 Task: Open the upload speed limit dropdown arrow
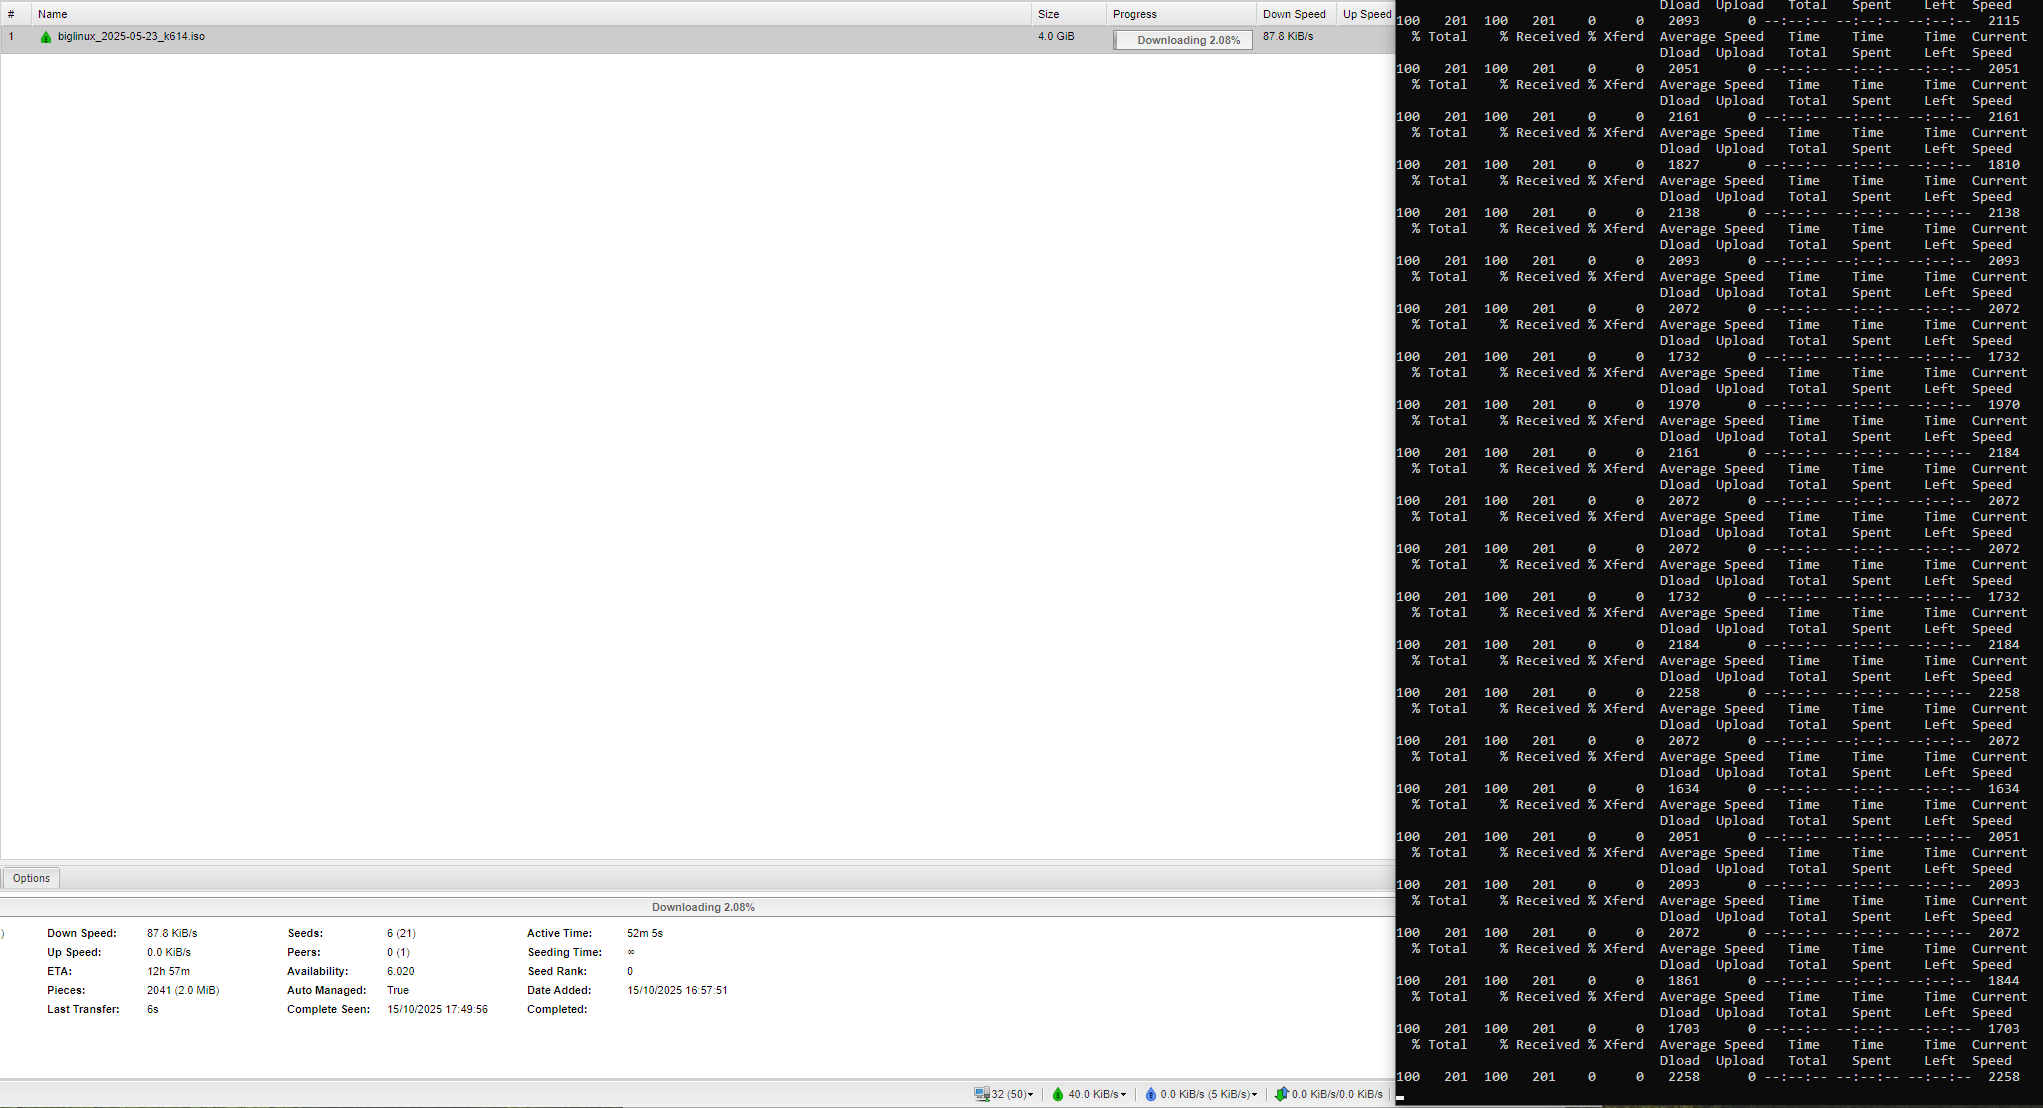(1254, 1095)
